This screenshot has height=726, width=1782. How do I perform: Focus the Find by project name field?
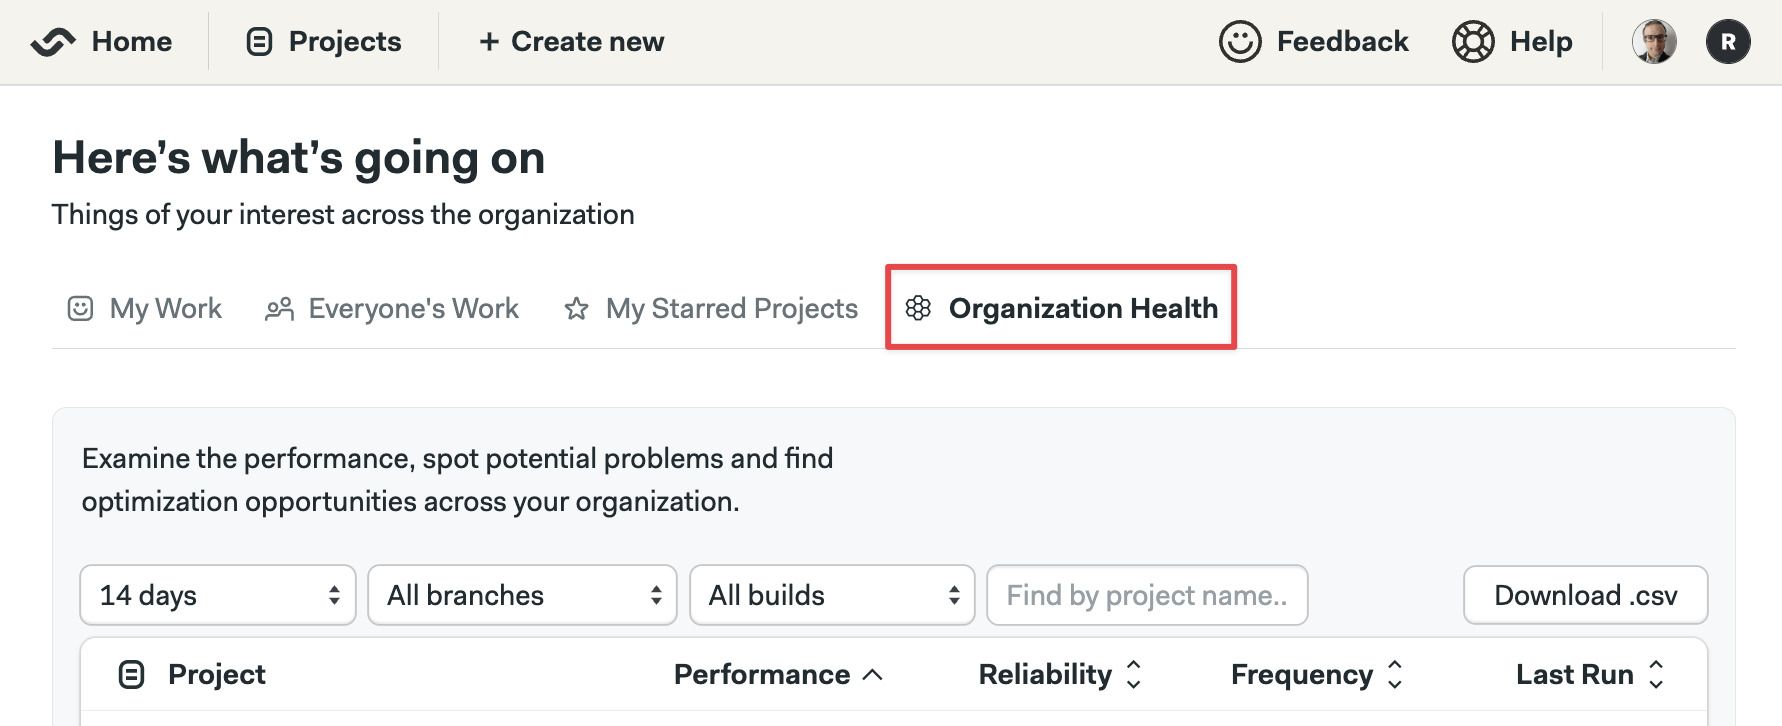(x=1147, y=595)
